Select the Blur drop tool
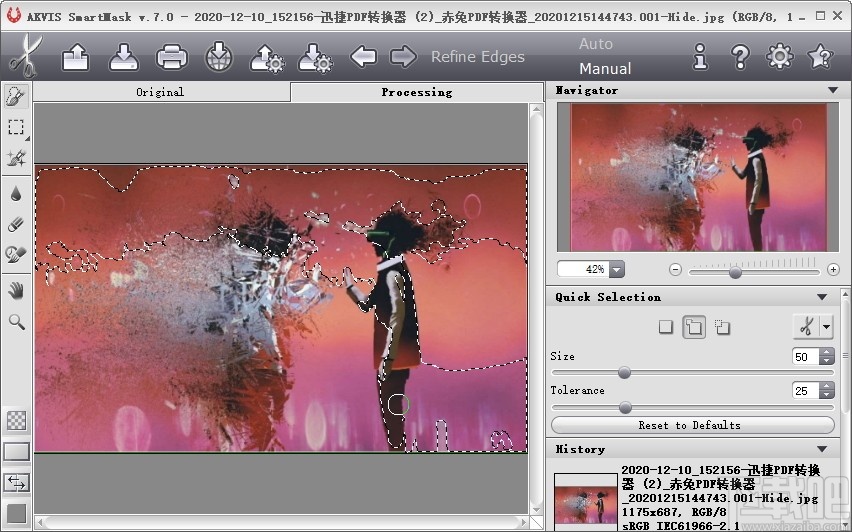The image size is (852, 532). click(x=16, y=193)
